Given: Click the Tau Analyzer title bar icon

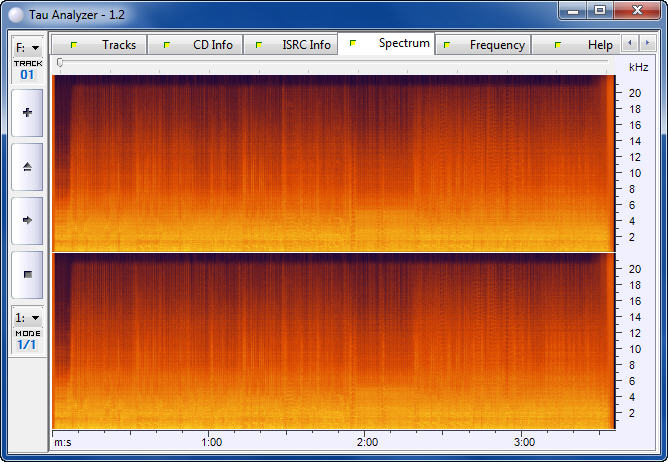Looking at the screenshot, I should tap(16, 13).
